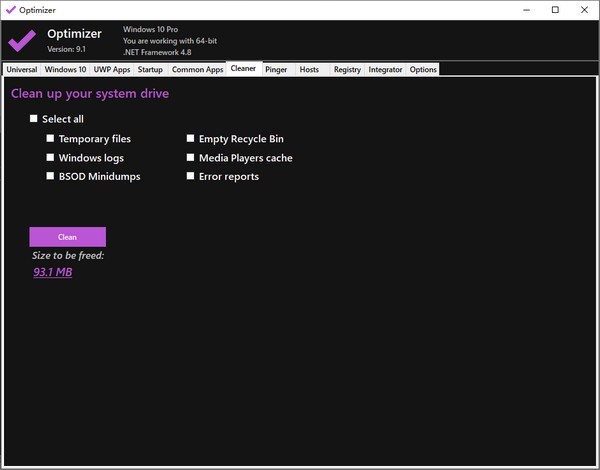
Task: Click 'You are working with 64-bit' text
Action: 170,41
